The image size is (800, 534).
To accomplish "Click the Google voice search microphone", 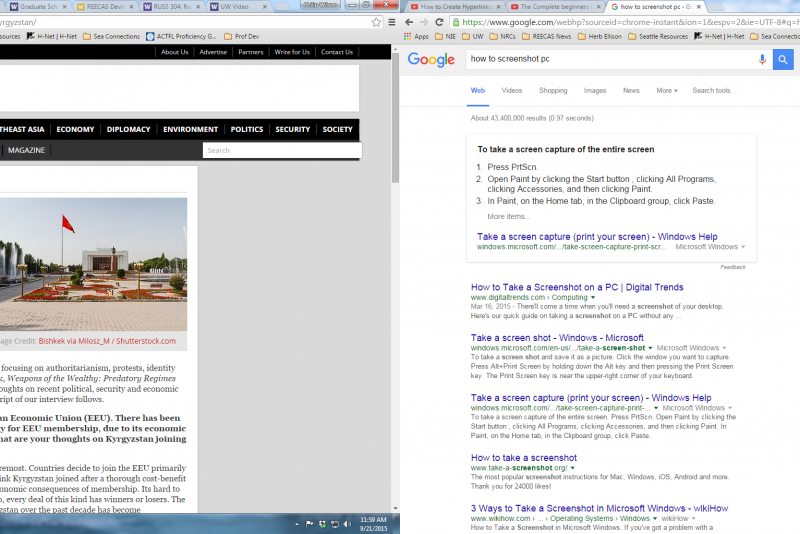I will (x=762, y=60).
